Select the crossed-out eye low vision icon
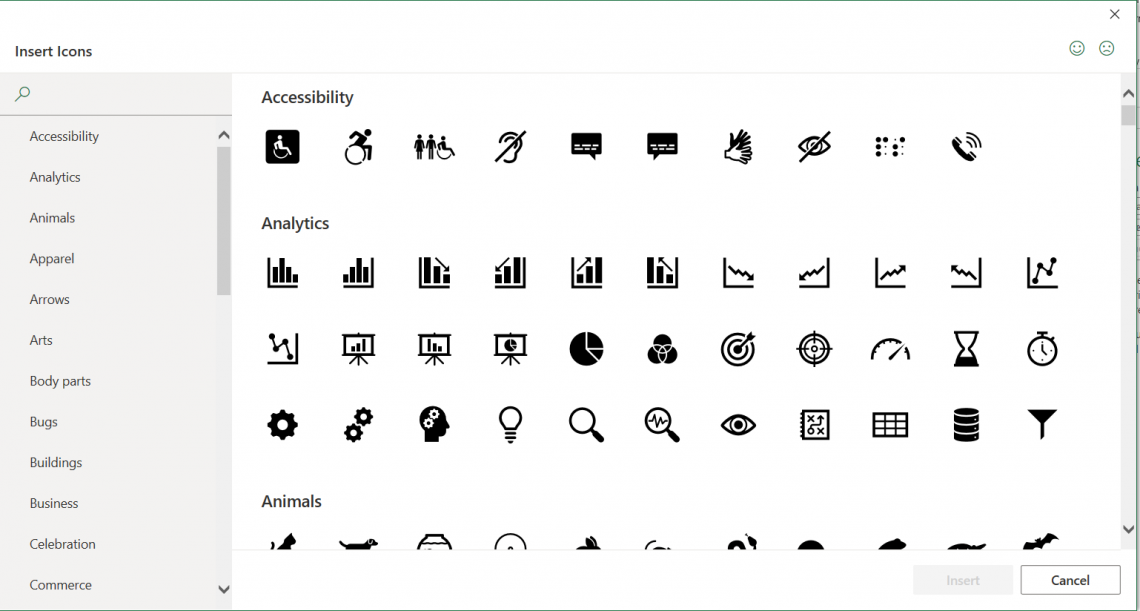Image resolution: width=1140 pixels, height=611 pixels. tap(814, 147)
